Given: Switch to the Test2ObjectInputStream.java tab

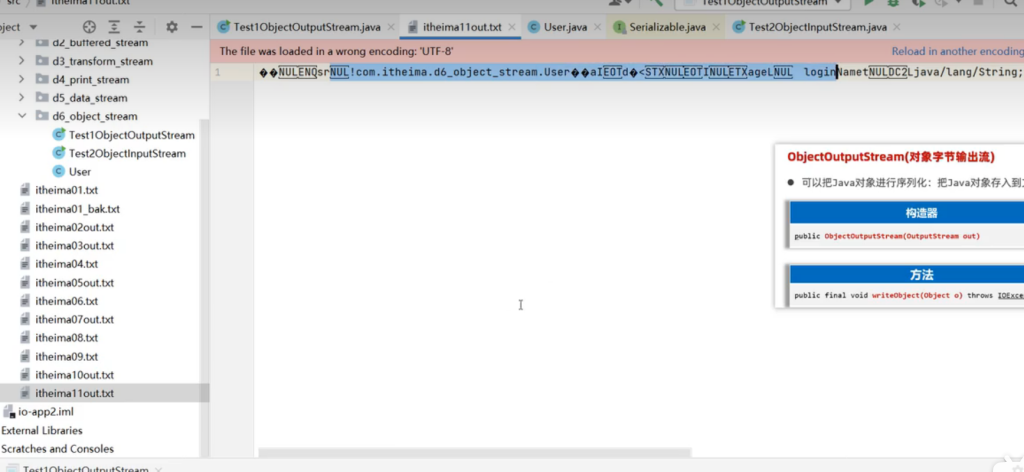Looking at the screenshot, I should 809,27.
